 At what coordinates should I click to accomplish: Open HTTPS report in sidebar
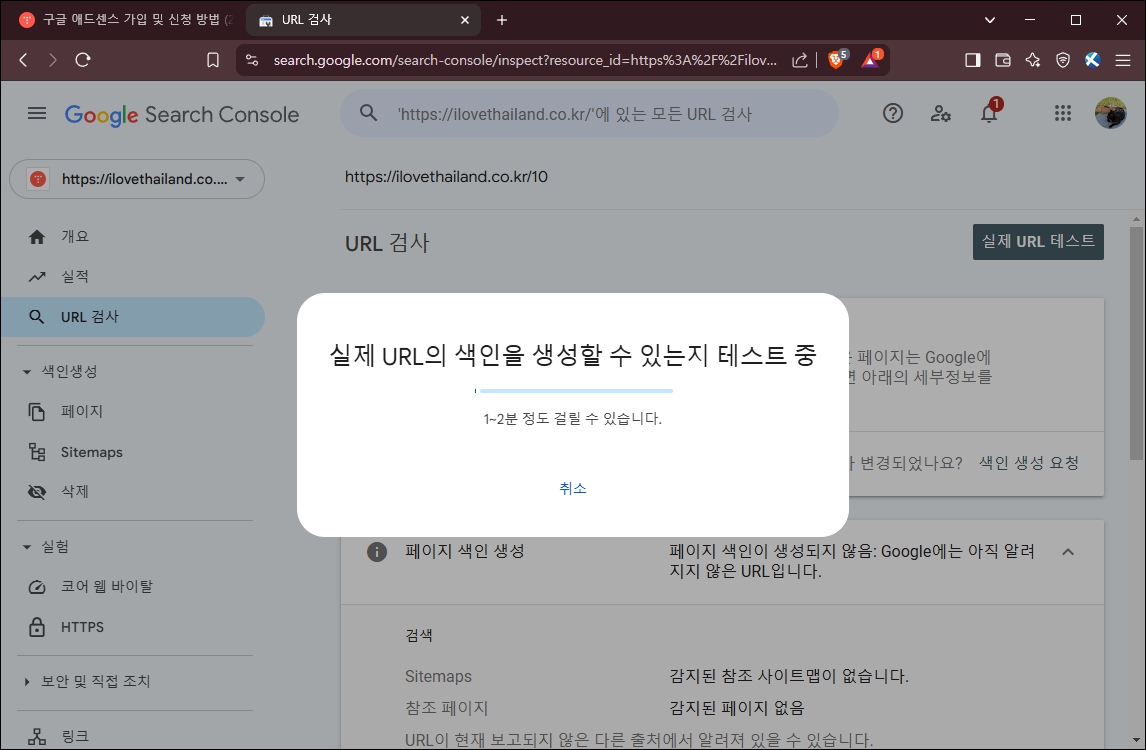(133, 626)
